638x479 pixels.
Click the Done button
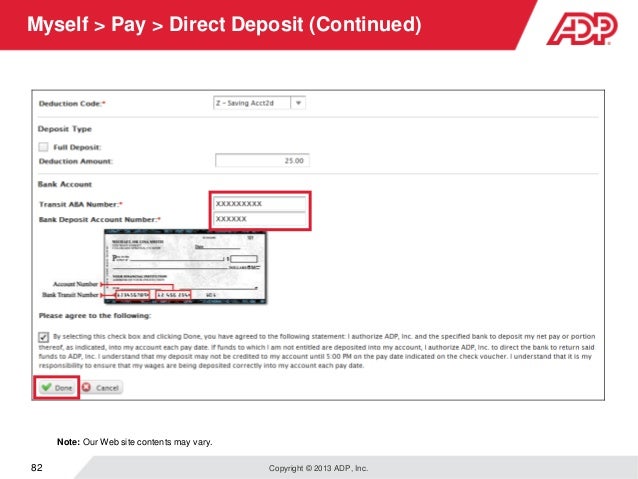(57, 387)
